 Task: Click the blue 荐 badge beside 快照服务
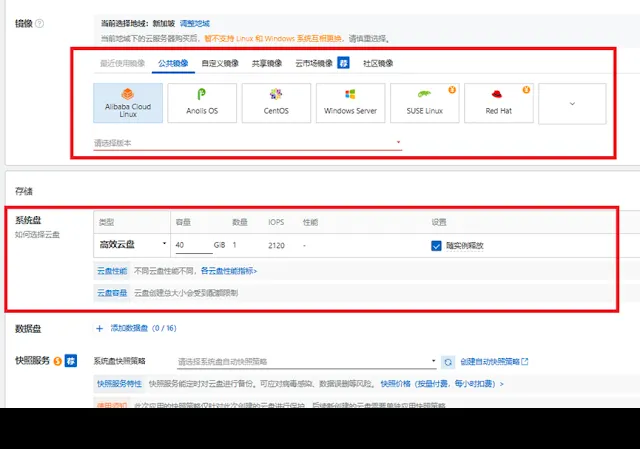(x=71, y=361)
